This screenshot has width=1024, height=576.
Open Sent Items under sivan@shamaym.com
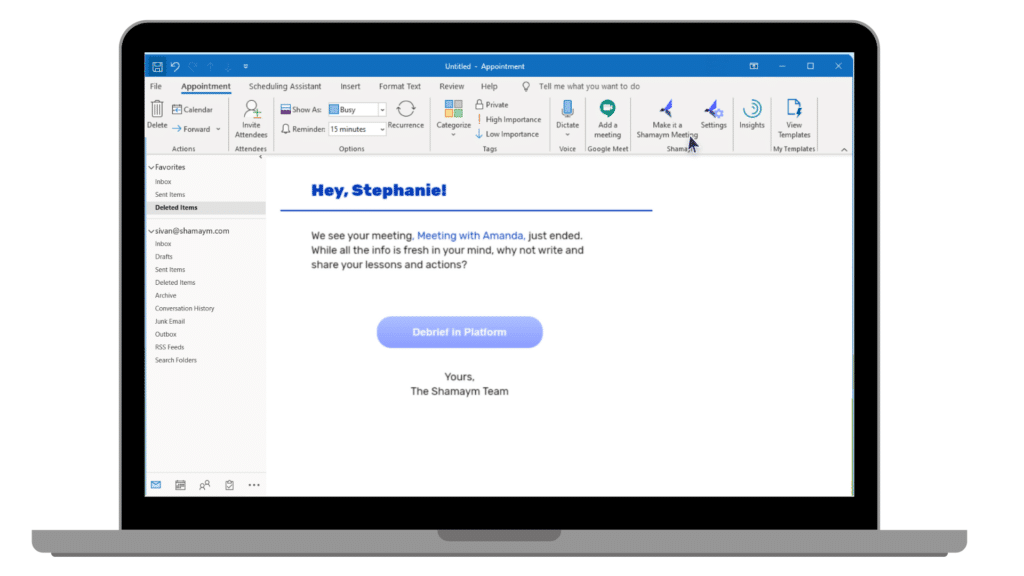[x=170, y=270]
